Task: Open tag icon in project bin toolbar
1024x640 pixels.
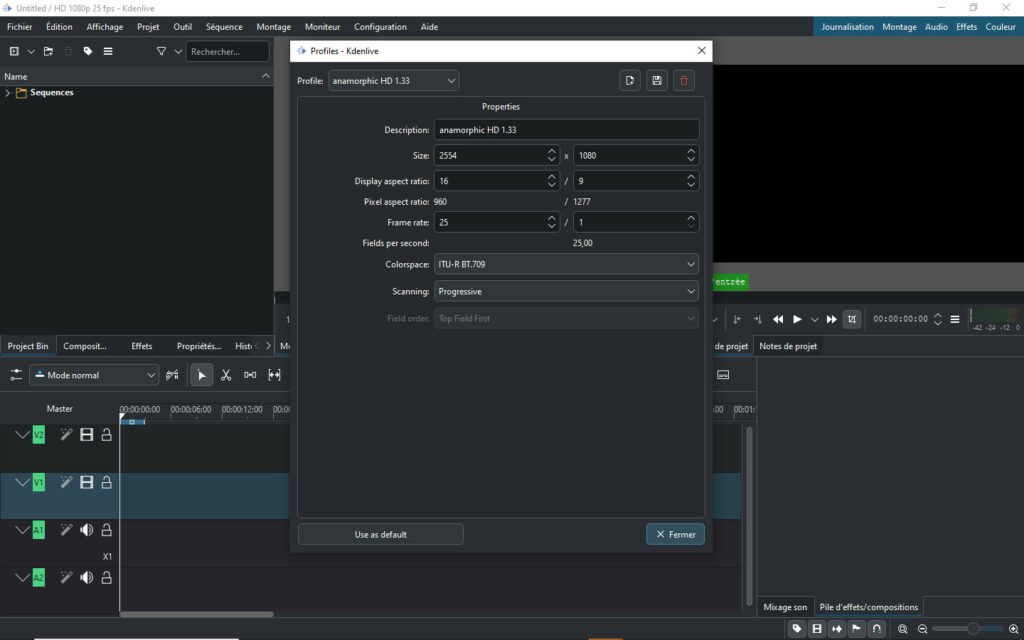Action: coord(88,51)
